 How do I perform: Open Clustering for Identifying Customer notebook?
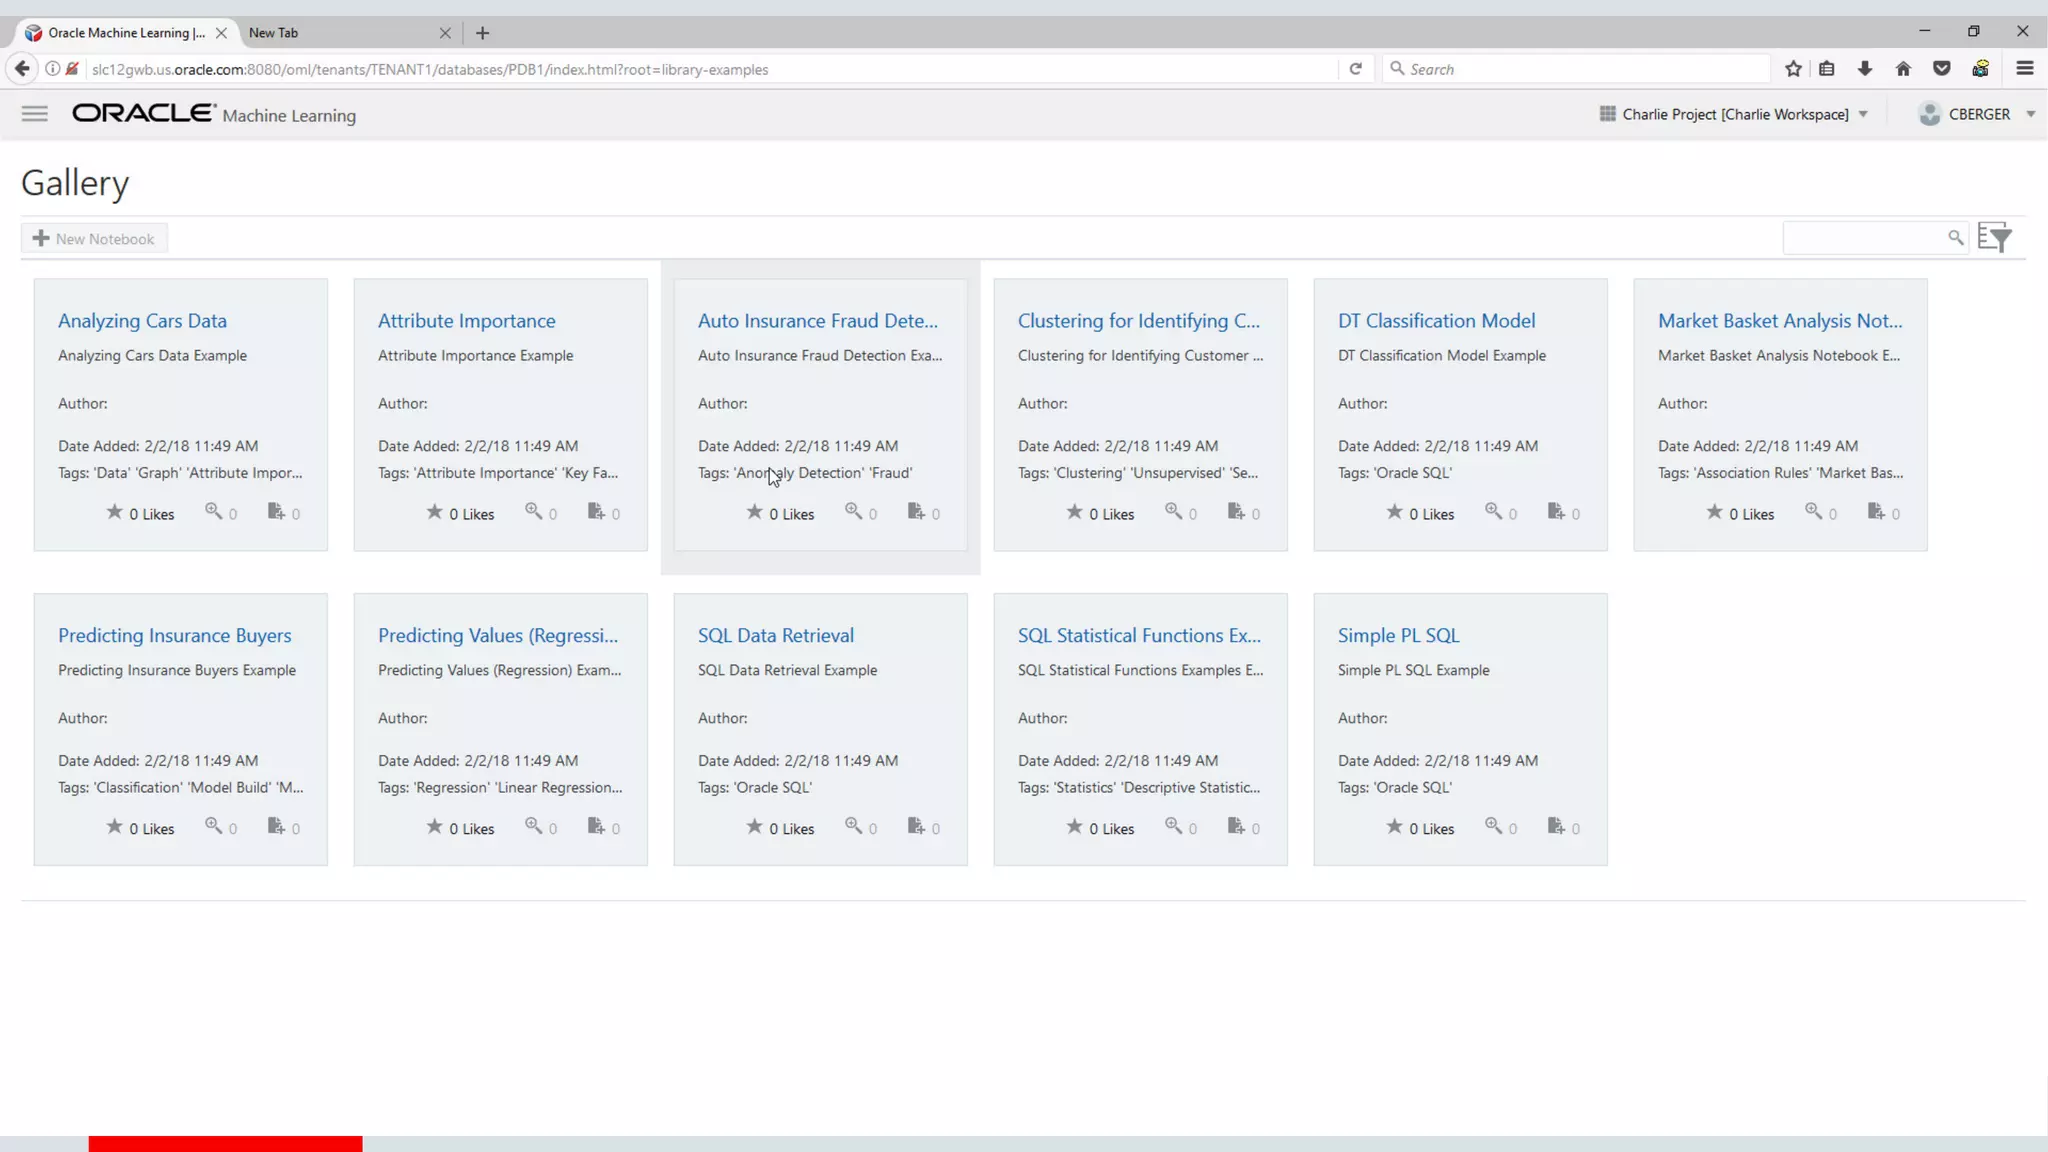(1138, 321)
